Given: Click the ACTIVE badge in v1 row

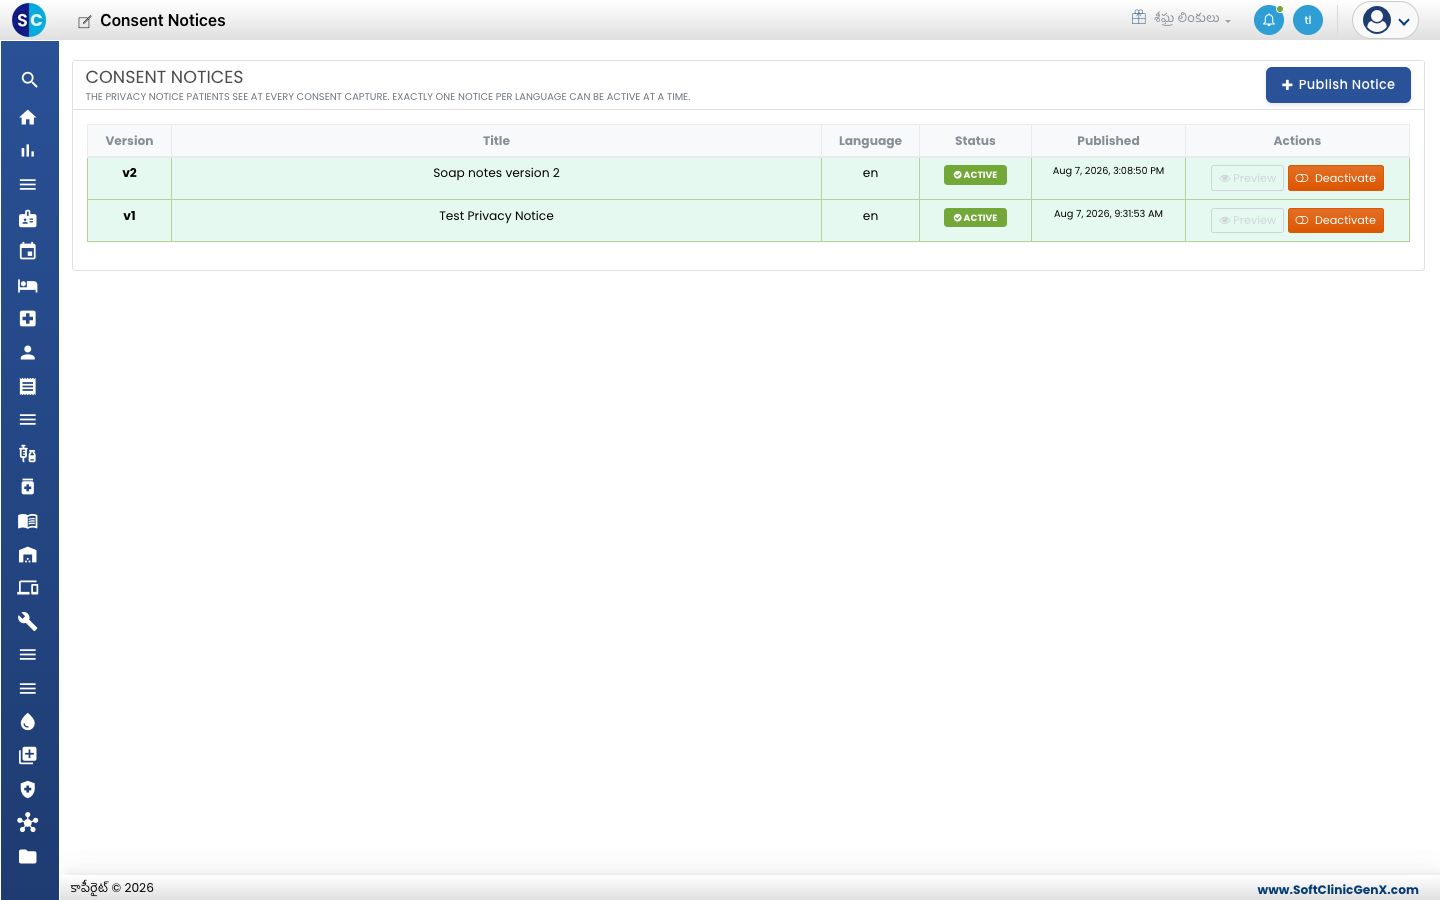Looking at the screenshot, I should [x=975, y=218].
